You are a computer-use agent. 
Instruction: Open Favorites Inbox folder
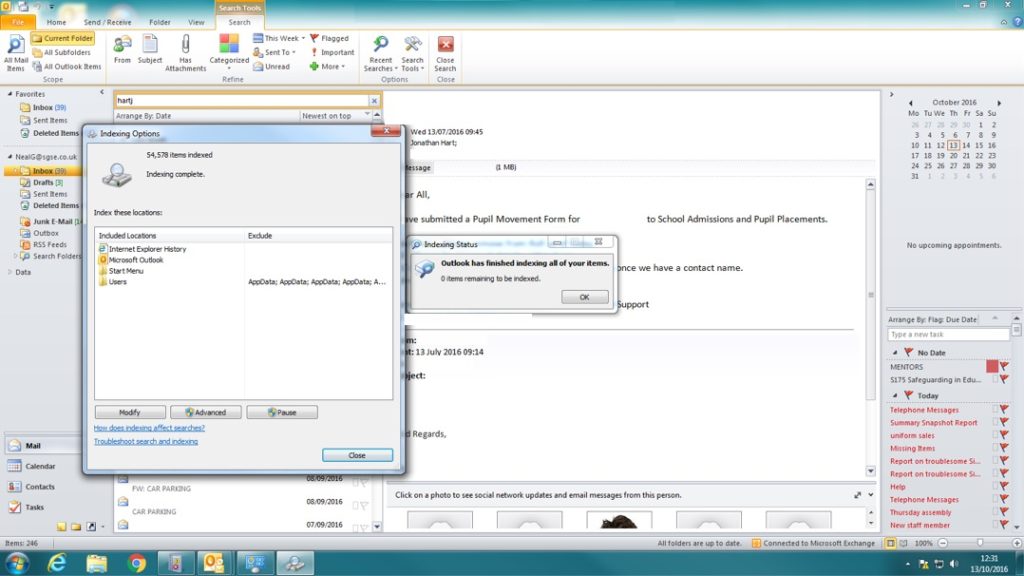coord(42,108)
